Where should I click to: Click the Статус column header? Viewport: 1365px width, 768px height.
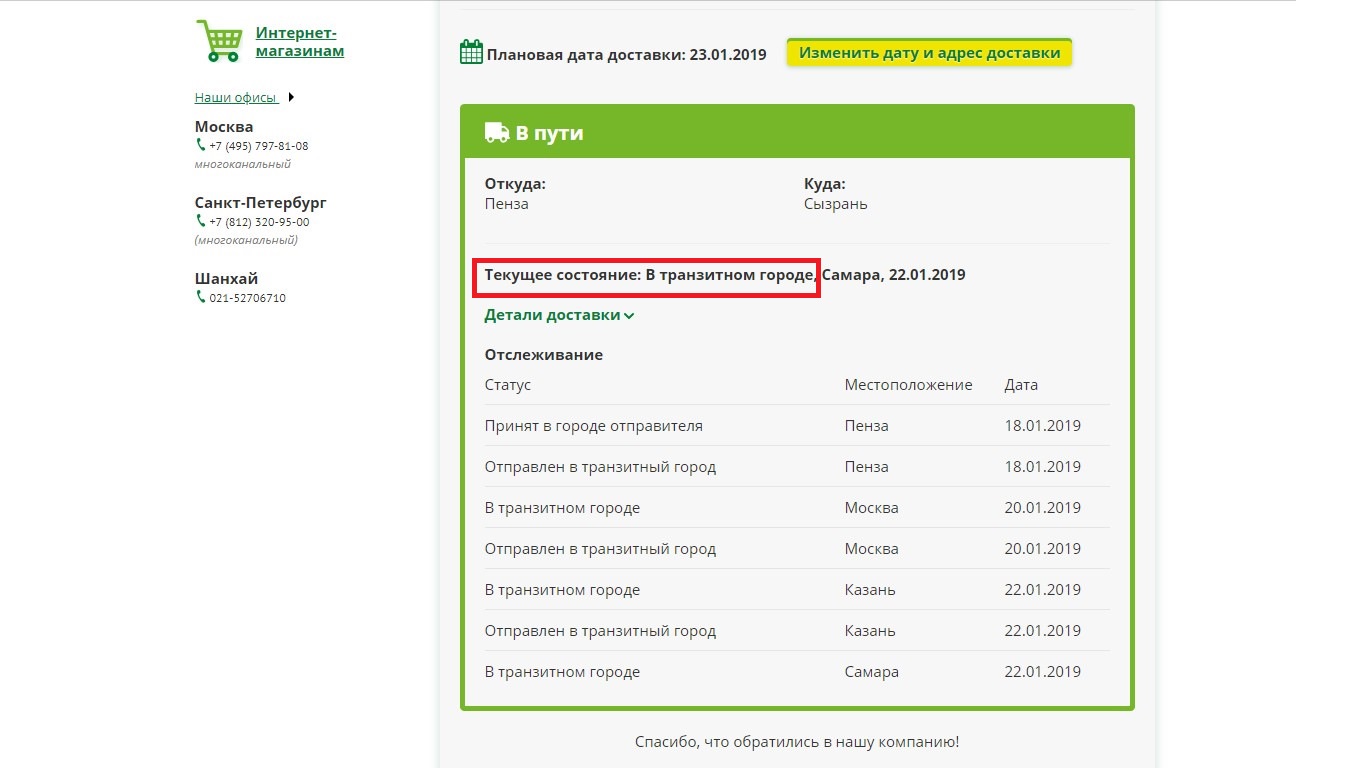508,385
